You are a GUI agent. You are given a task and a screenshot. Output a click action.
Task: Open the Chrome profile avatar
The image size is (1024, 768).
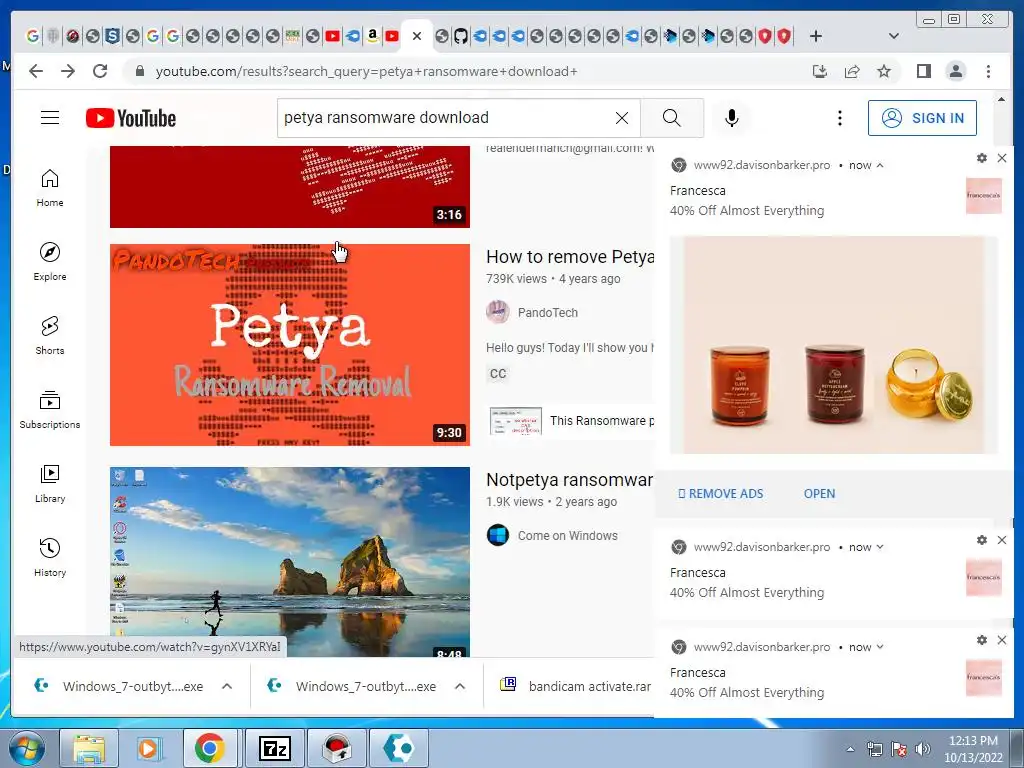(x=956, y=71)
